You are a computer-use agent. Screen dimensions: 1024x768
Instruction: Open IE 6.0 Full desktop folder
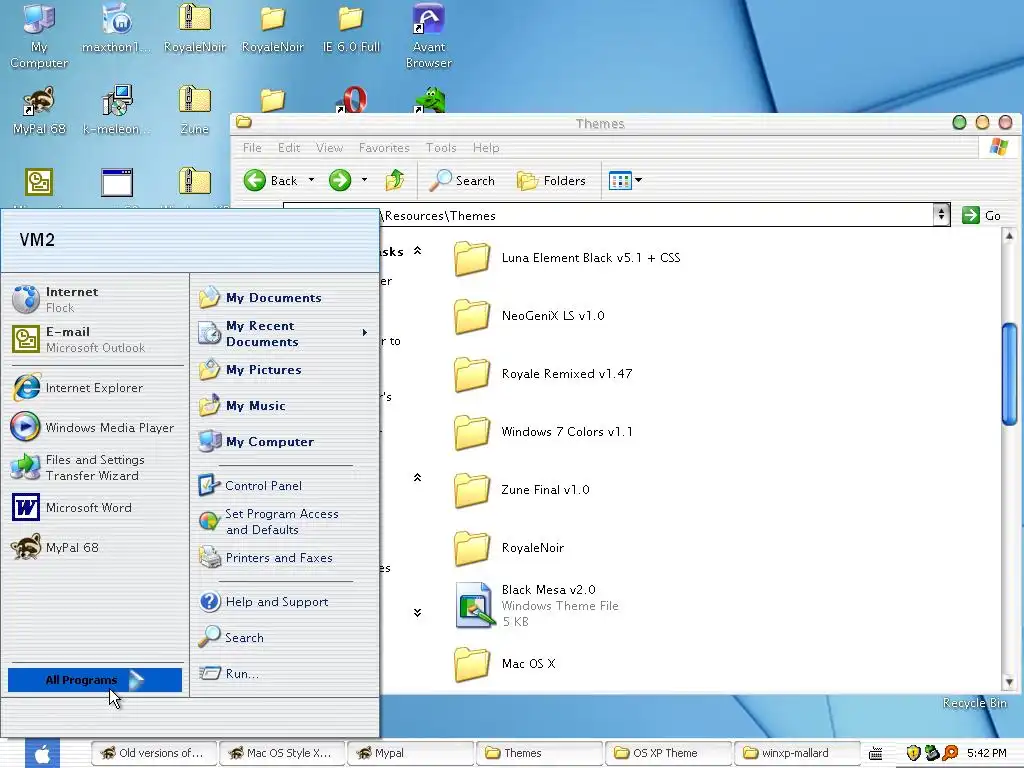(x=351, y=30)
